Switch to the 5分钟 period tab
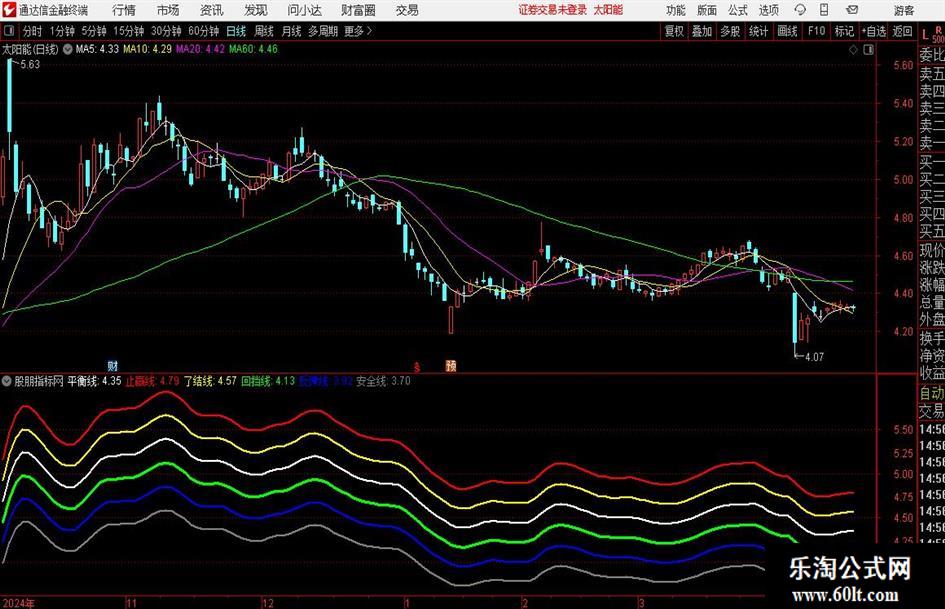945x609 pixels. tap(94, 31)
